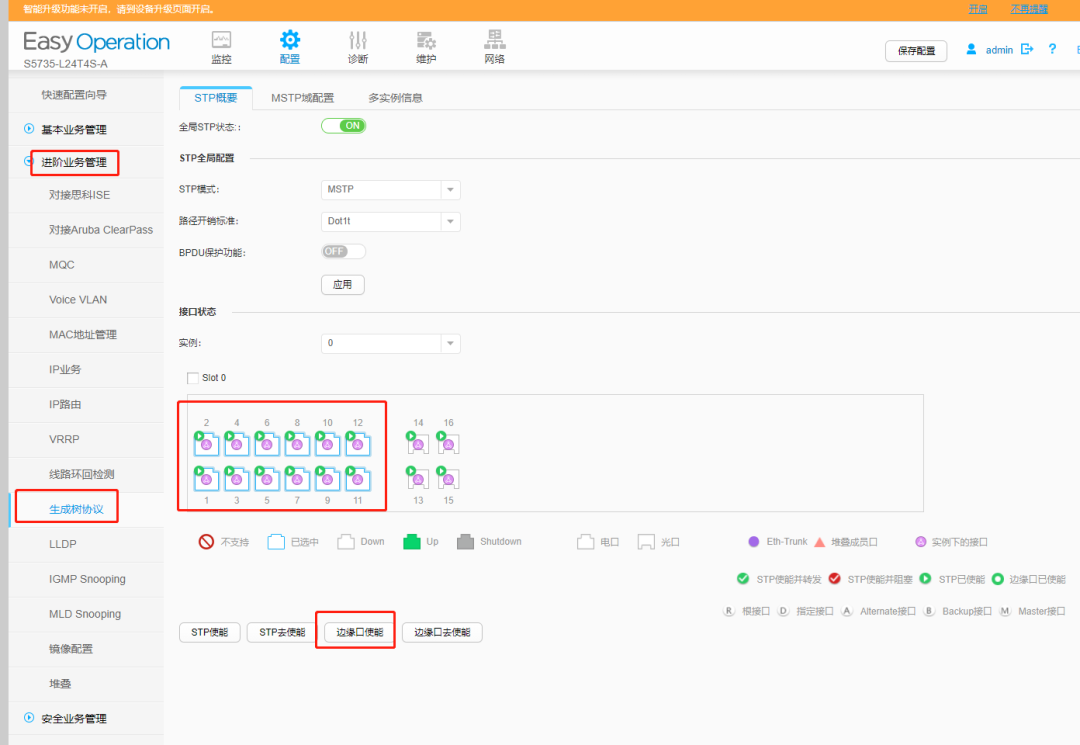Open MAC地址管理 in the sidebar
Image resolution: width=1080 pixels, height=745 pixels.
(x=86, y=335)
